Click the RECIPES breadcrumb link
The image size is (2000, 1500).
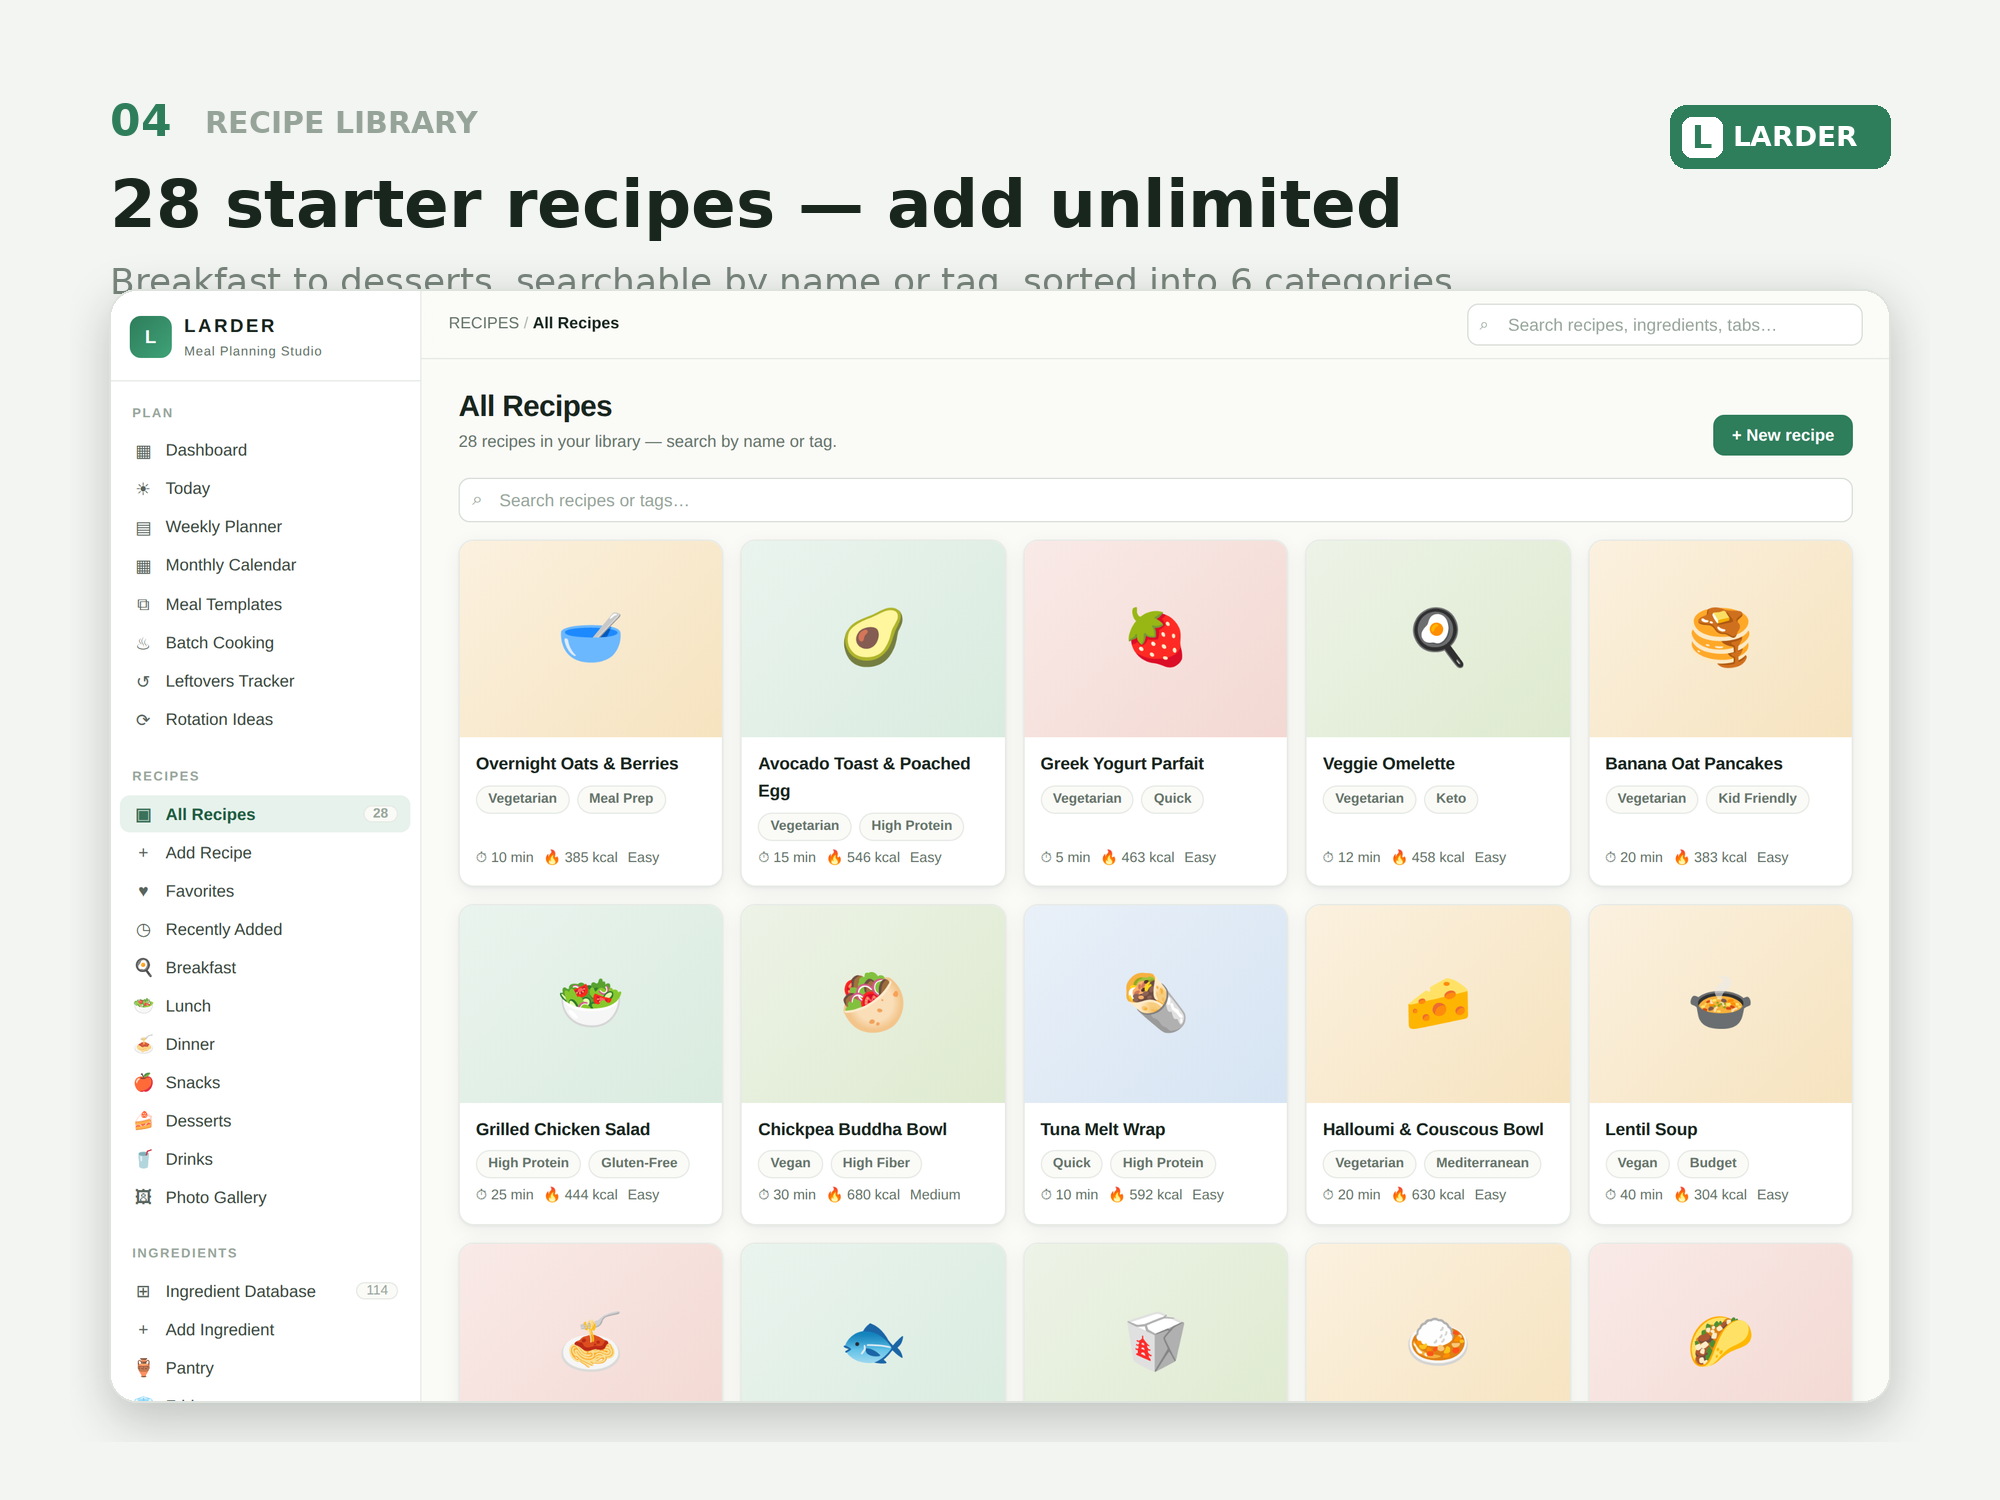483,323
